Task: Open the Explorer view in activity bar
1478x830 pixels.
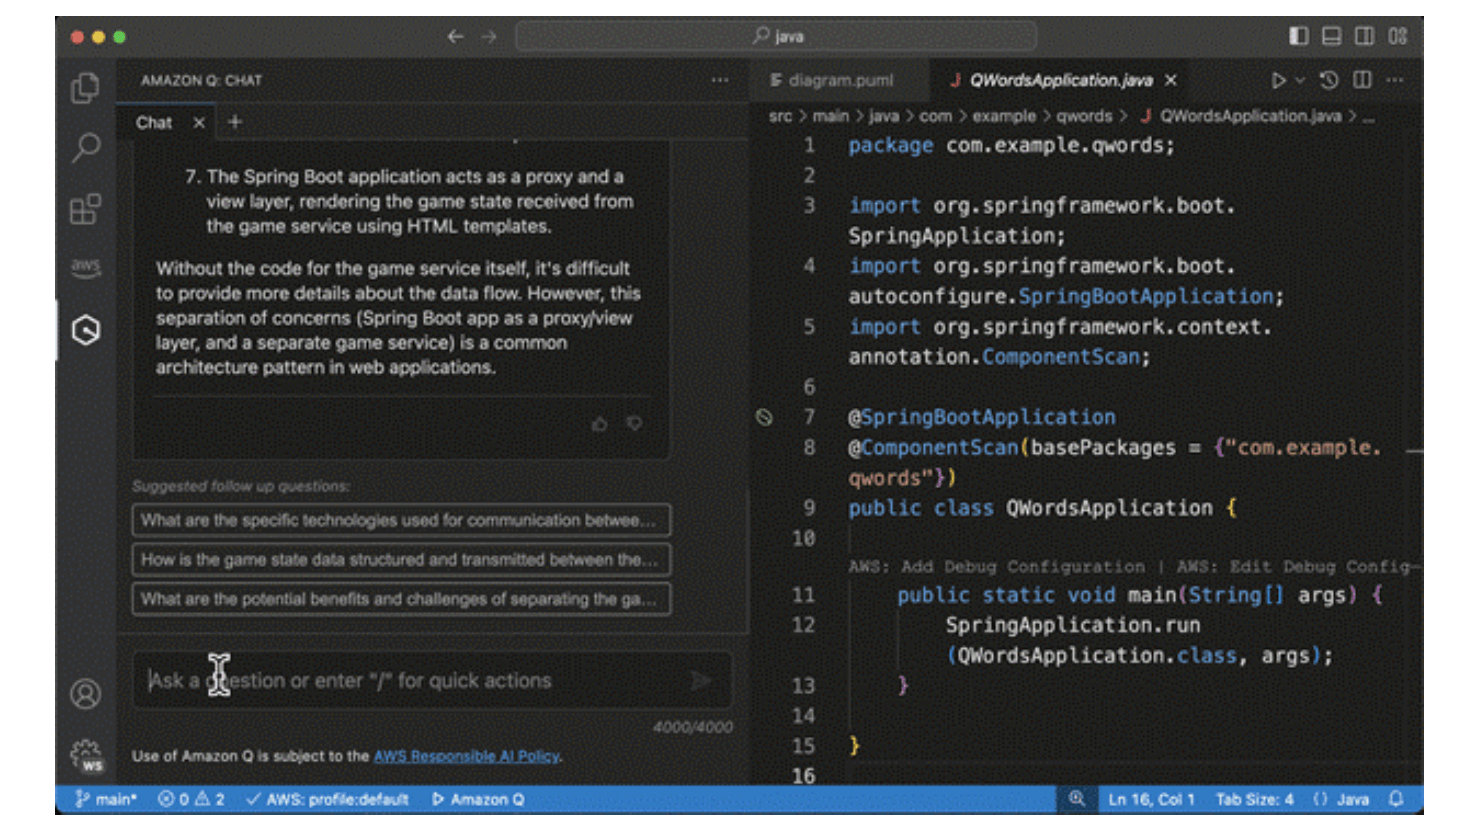Action: click(x=86, y=88)
